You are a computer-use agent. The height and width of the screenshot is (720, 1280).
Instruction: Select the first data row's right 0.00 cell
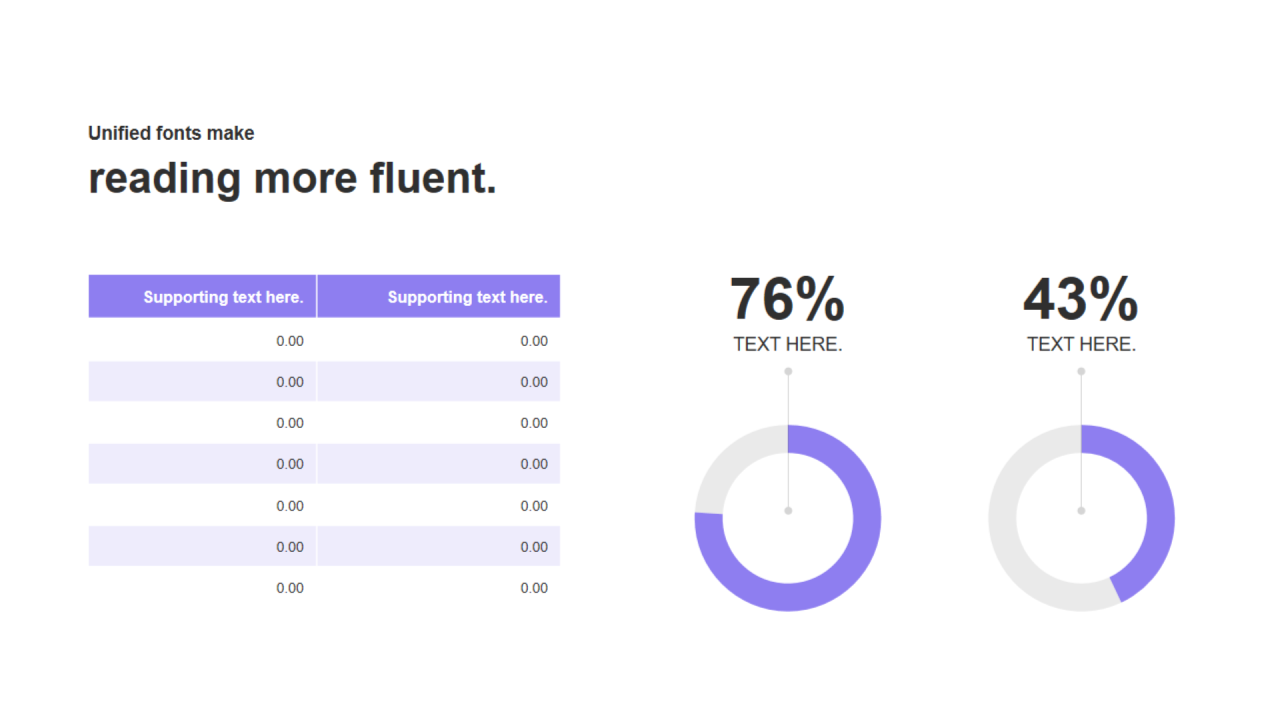pyautogui.click(x=534, y=341)
